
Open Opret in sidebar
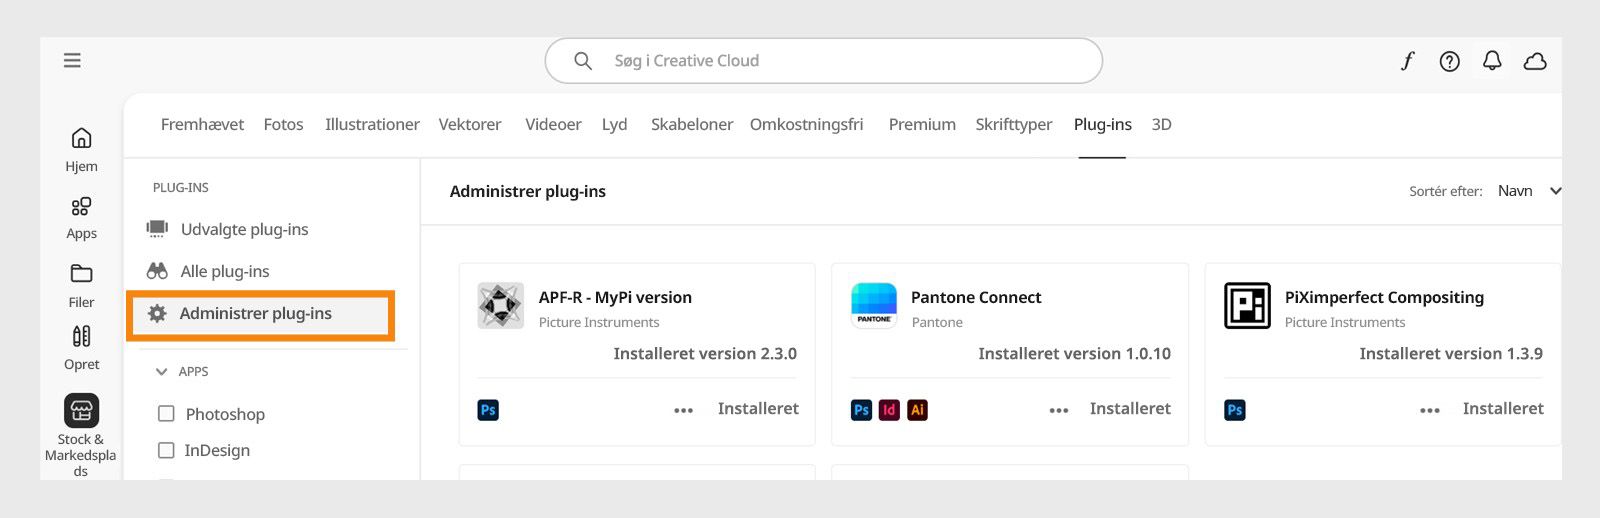pyautogui.click(x=82, y=348)
